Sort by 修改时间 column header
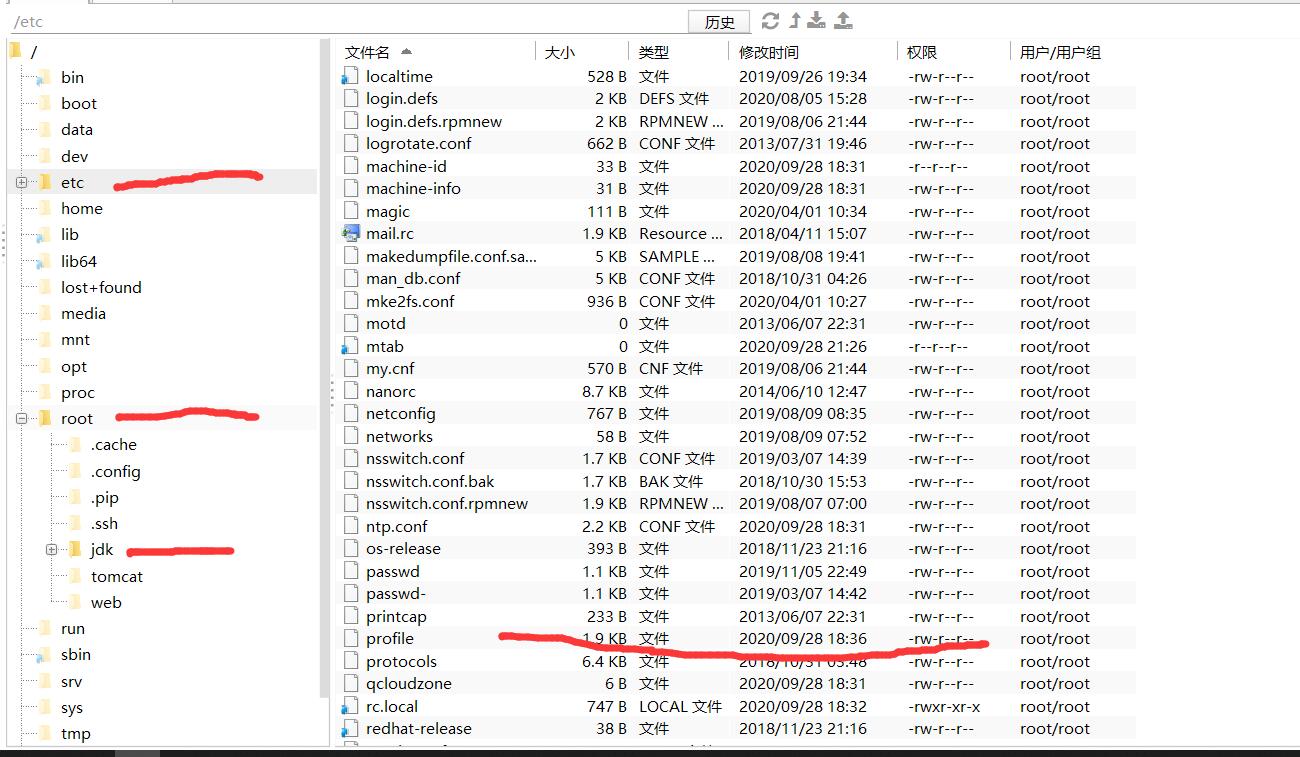The width and height of the screenshot is (1300, 757). point(769,52)
